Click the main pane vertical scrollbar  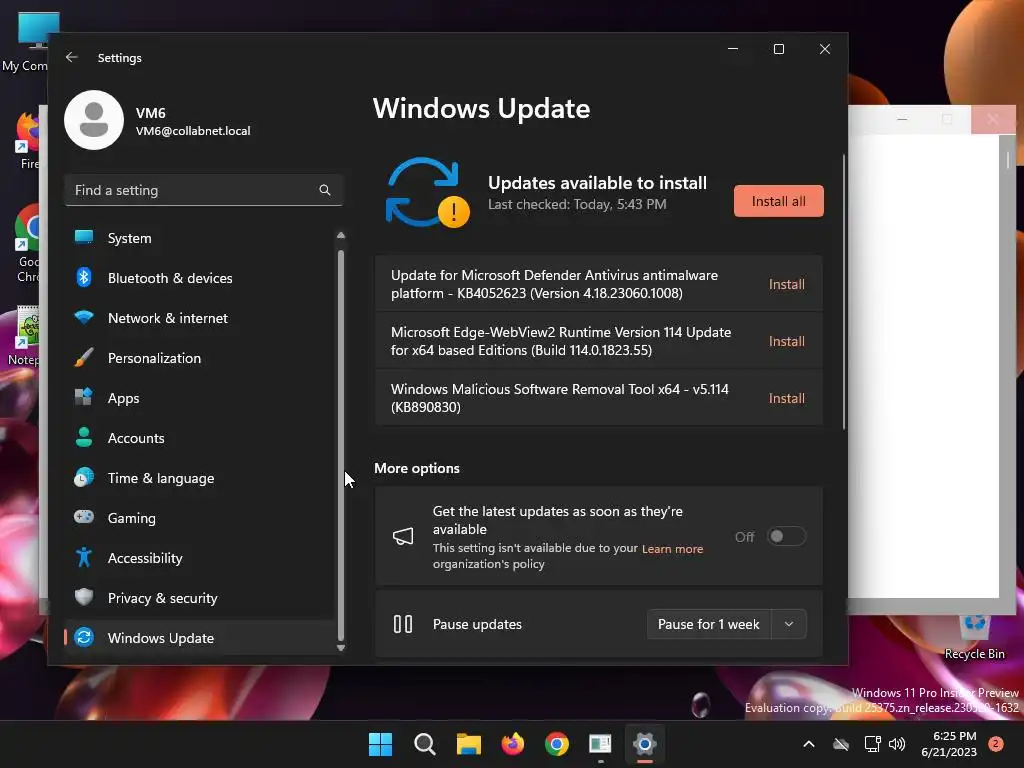844,291
